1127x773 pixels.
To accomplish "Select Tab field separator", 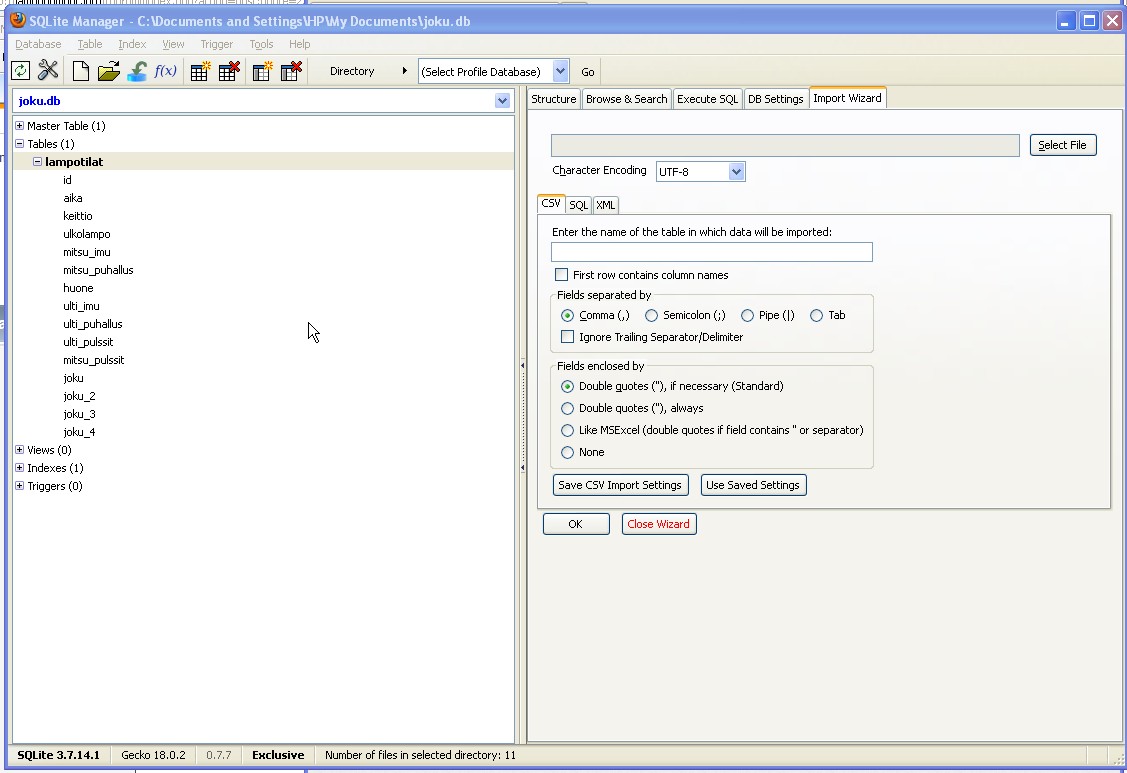I will click(x=816, y=315).
